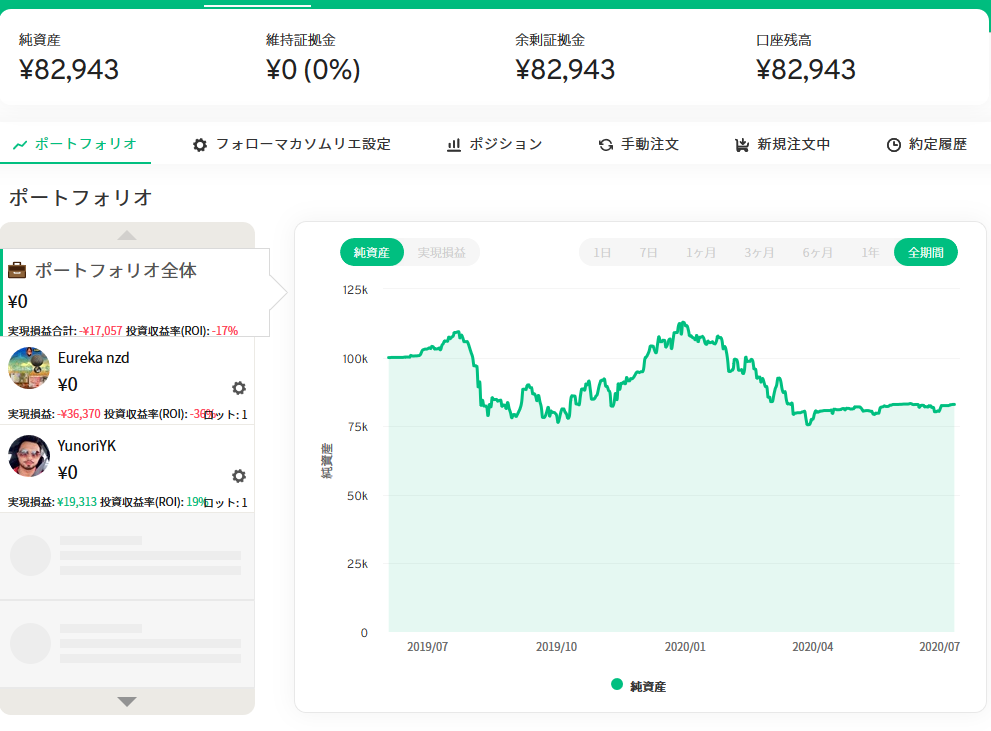Go to フォローマカソムリエ設定 tab
This screenshot has height=731, width=991.
tap(291, 145)
